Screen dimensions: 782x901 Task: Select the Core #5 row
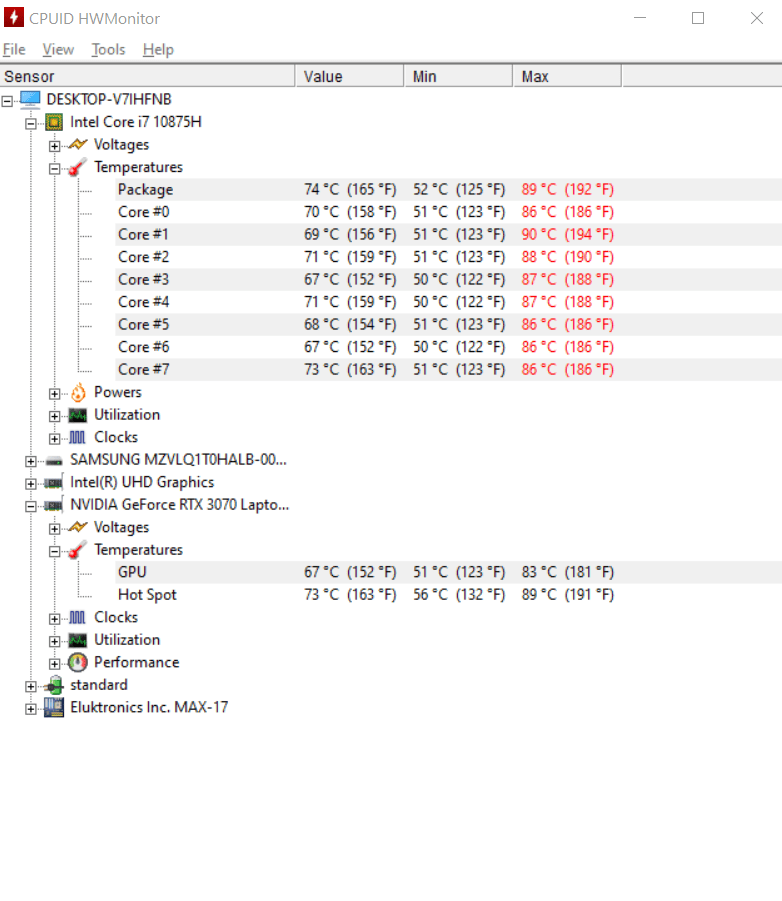point(448,325)
